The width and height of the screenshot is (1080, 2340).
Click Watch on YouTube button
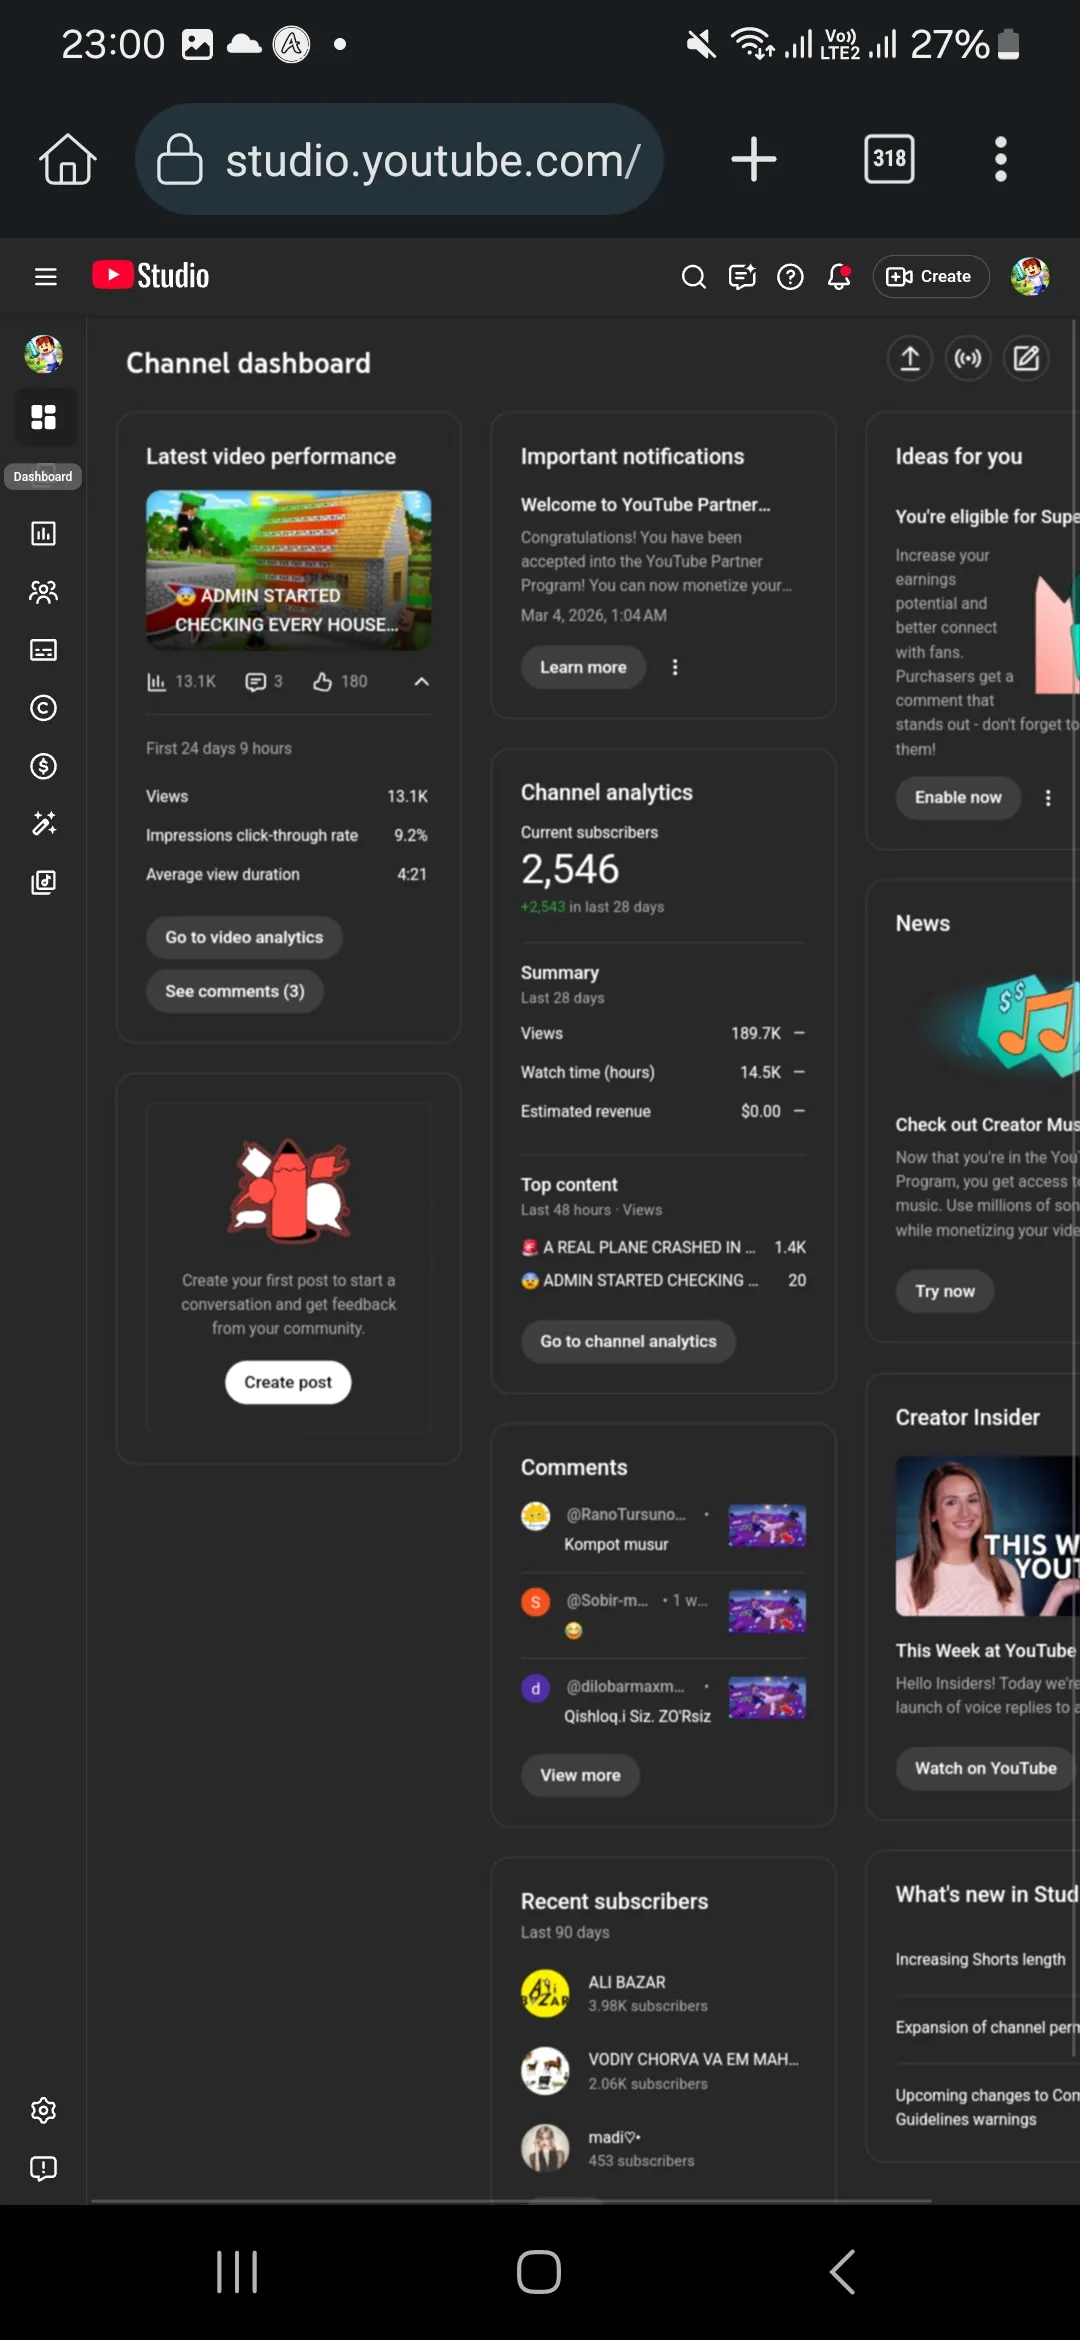click(986, 1768)
